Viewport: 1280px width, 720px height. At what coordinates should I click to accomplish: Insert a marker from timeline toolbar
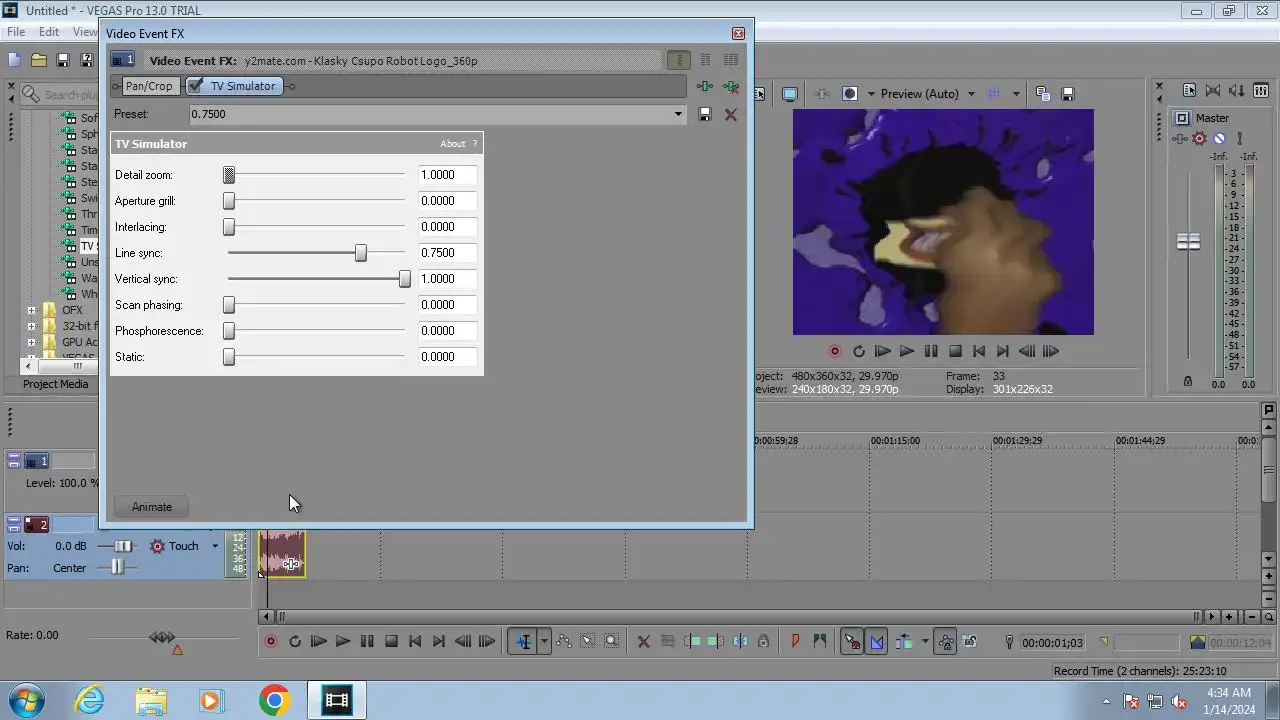pyautogui.click(x=796, y=642)
